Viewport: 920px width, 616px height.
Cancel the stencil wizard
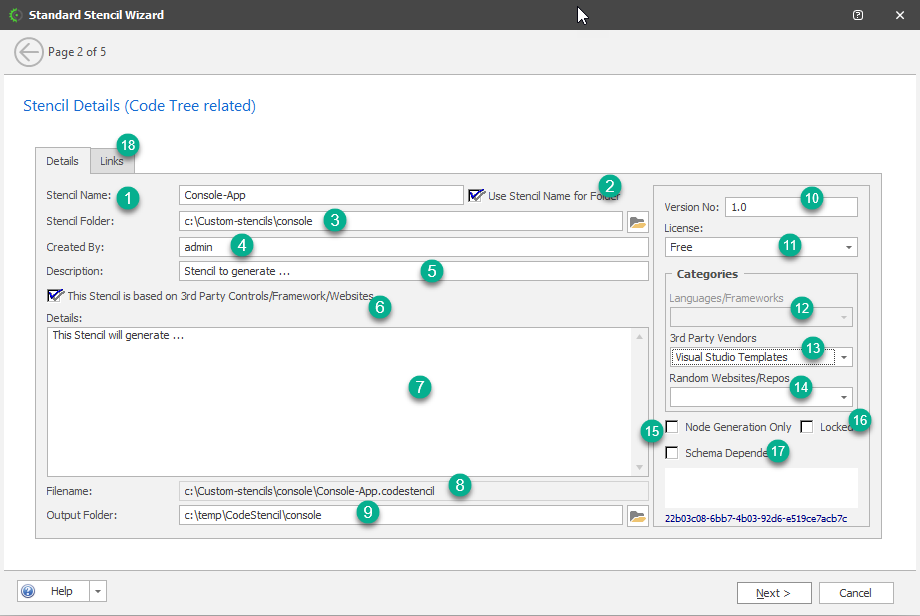[x=855, y=593]
